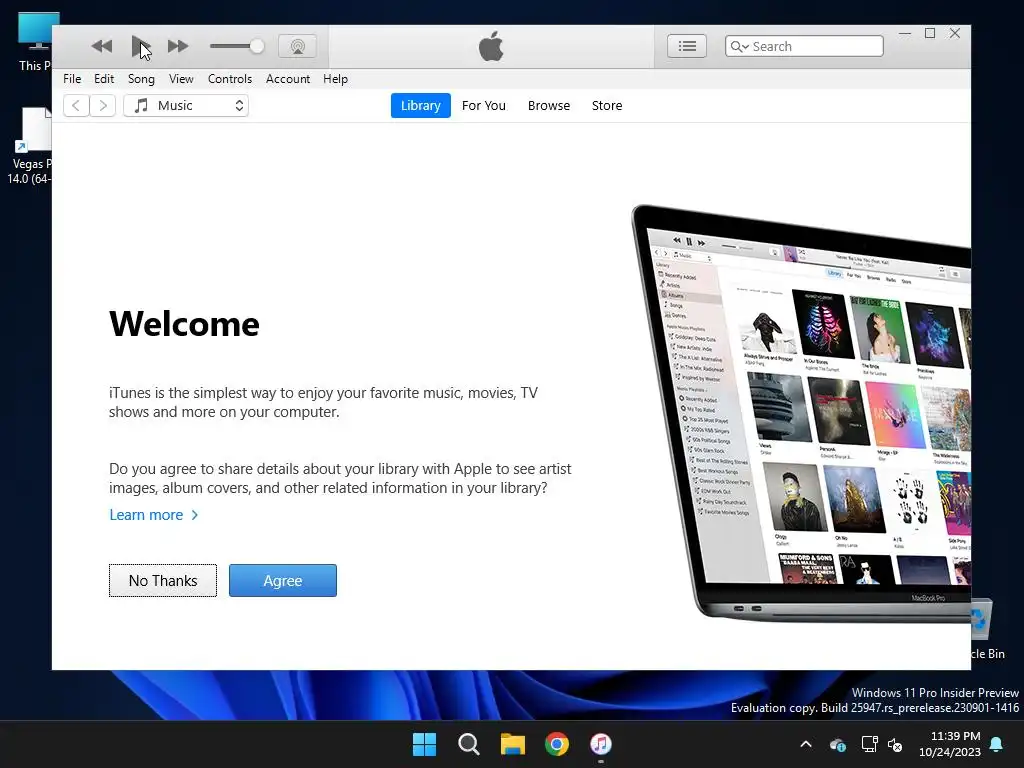Open the AirPlay output icon
1024x768 pixels.
pyautogui.click(x=298, y=46)
